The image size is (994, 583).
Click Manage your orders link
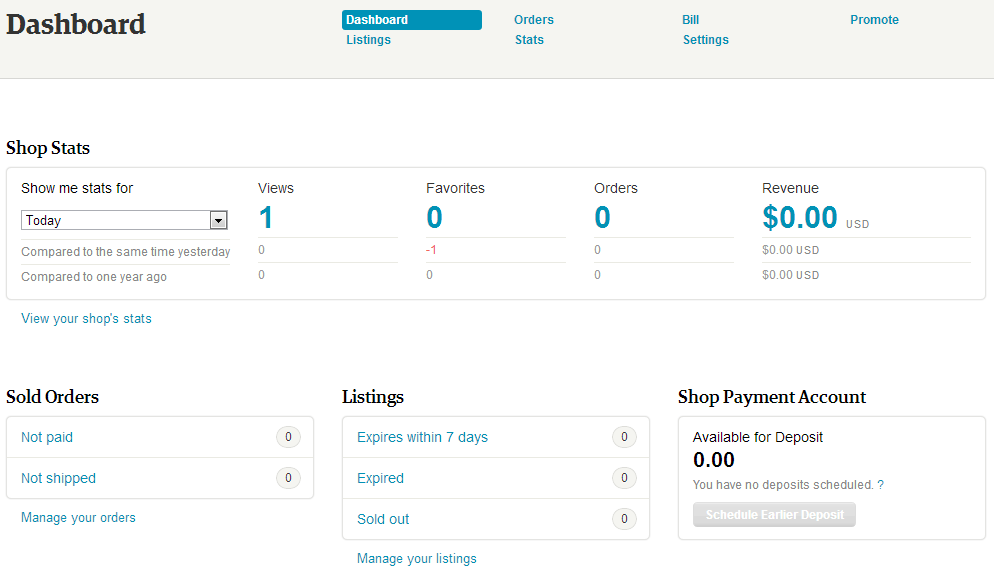pyautogui.click(x=78, y=517)
